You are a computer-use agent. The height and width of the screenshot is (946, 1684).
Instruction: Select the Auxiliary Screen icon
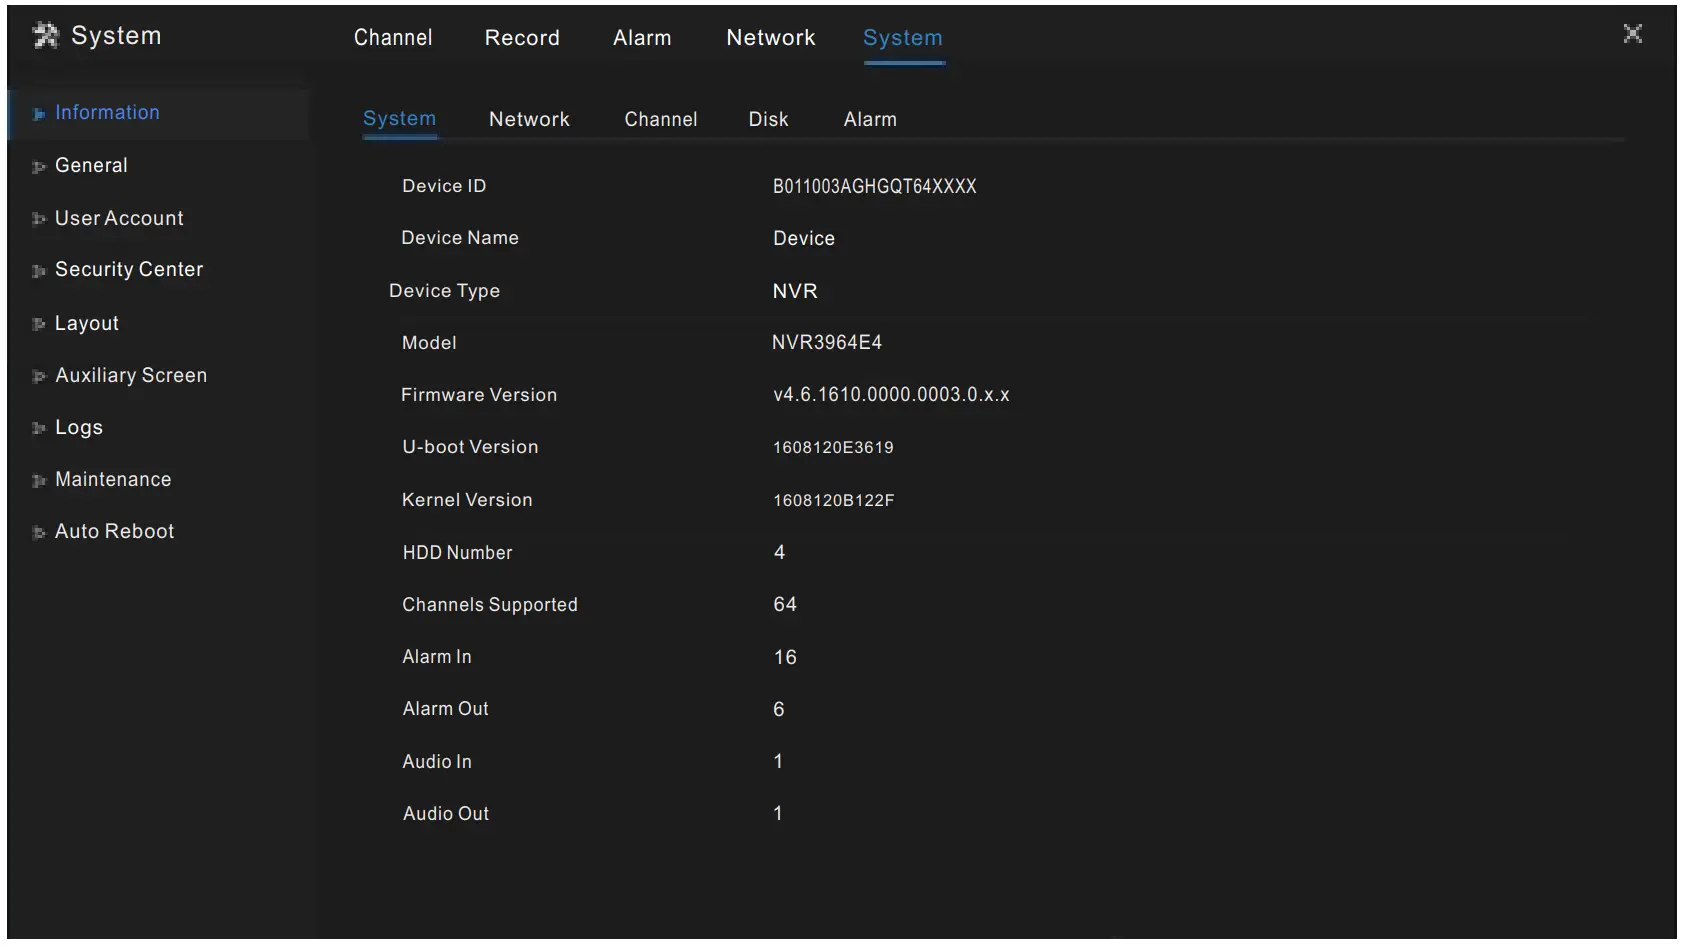pyautogui.click(x=39, y=375)
